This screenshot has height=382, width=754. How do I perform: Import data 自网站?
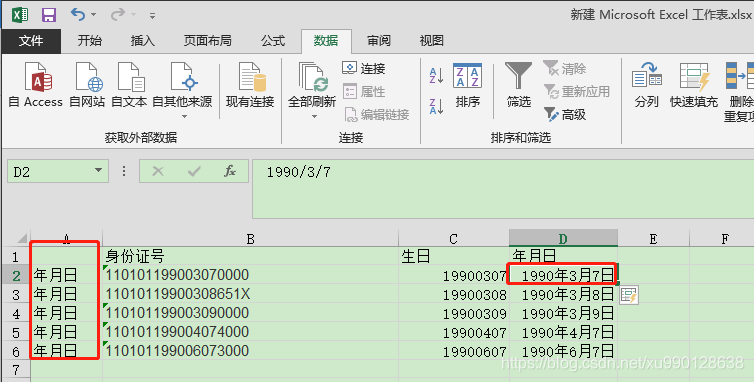[x=88, y=85]
